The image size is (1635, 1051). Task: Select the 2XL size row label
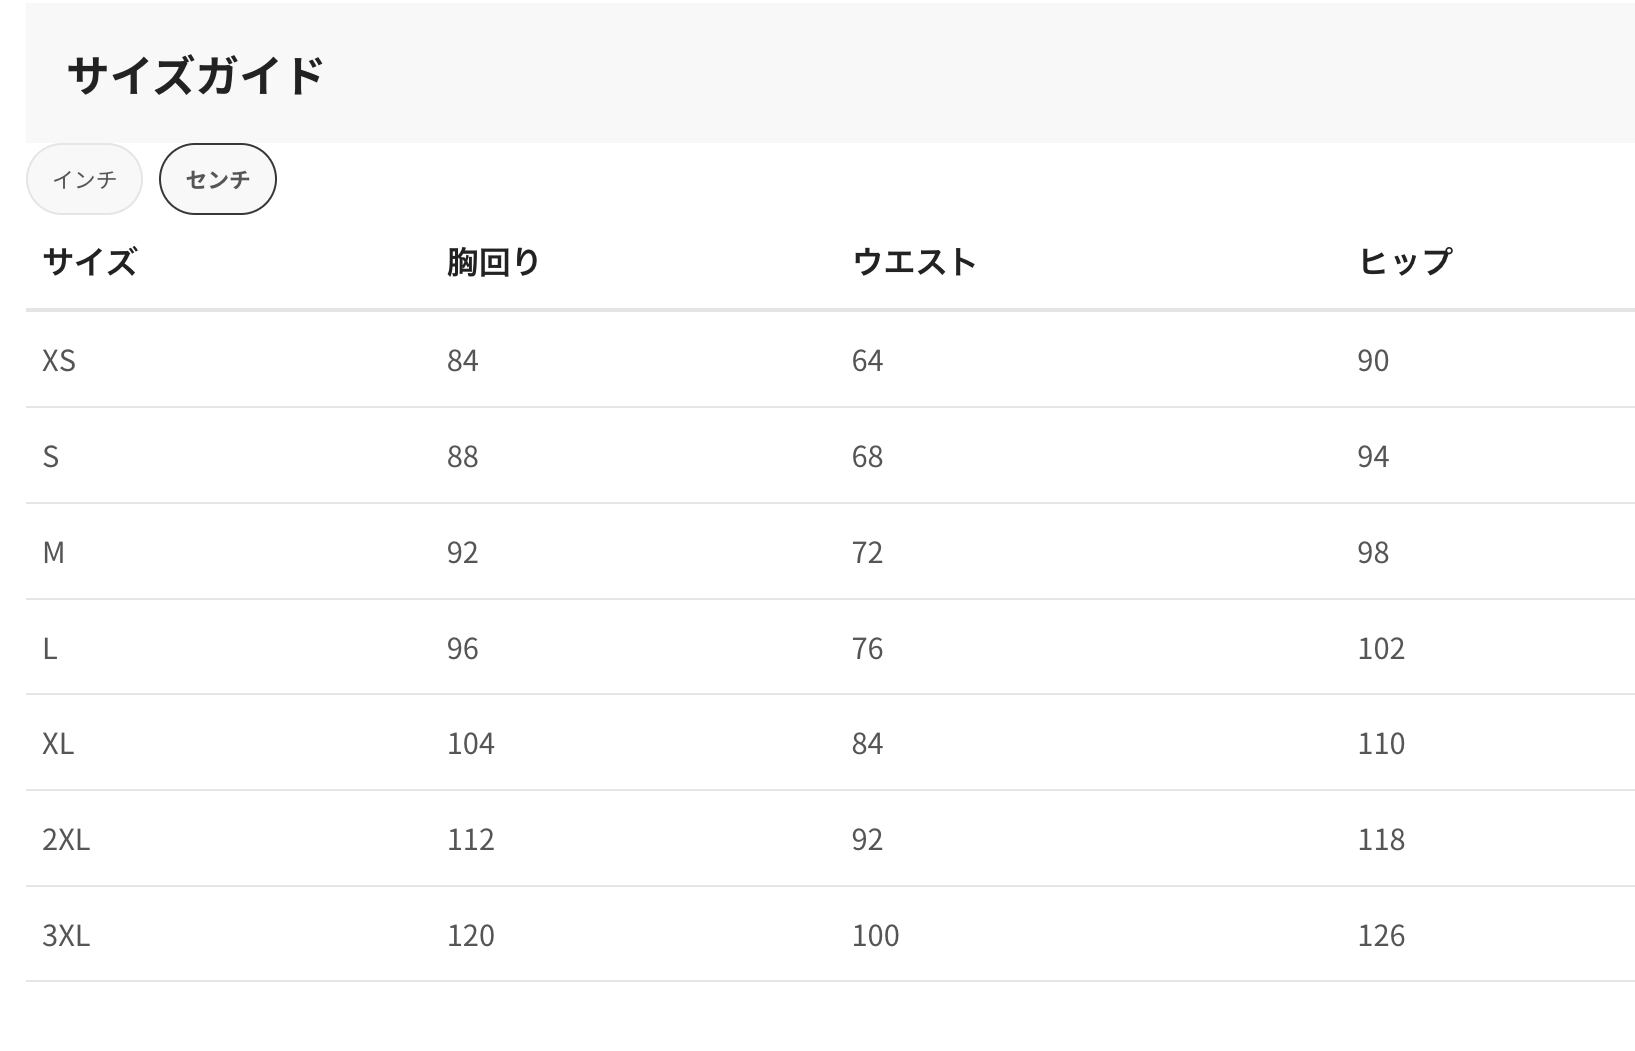(x=66, y=839)
